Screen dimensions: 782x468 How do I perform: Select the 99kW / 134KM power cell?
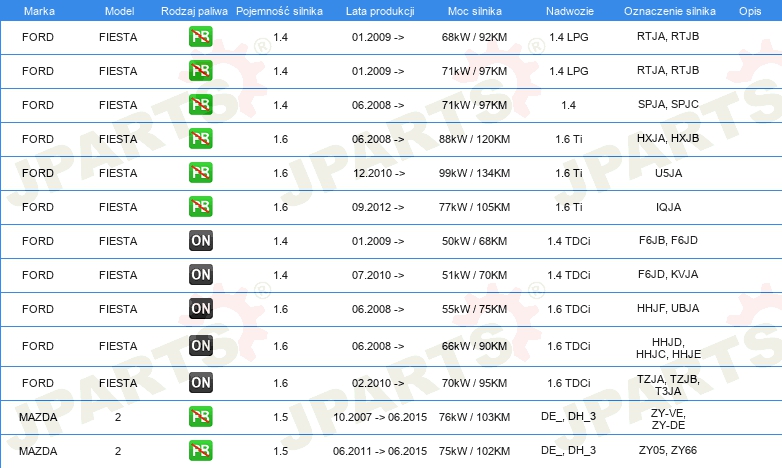pyautogui.click(x=474, y=173)
